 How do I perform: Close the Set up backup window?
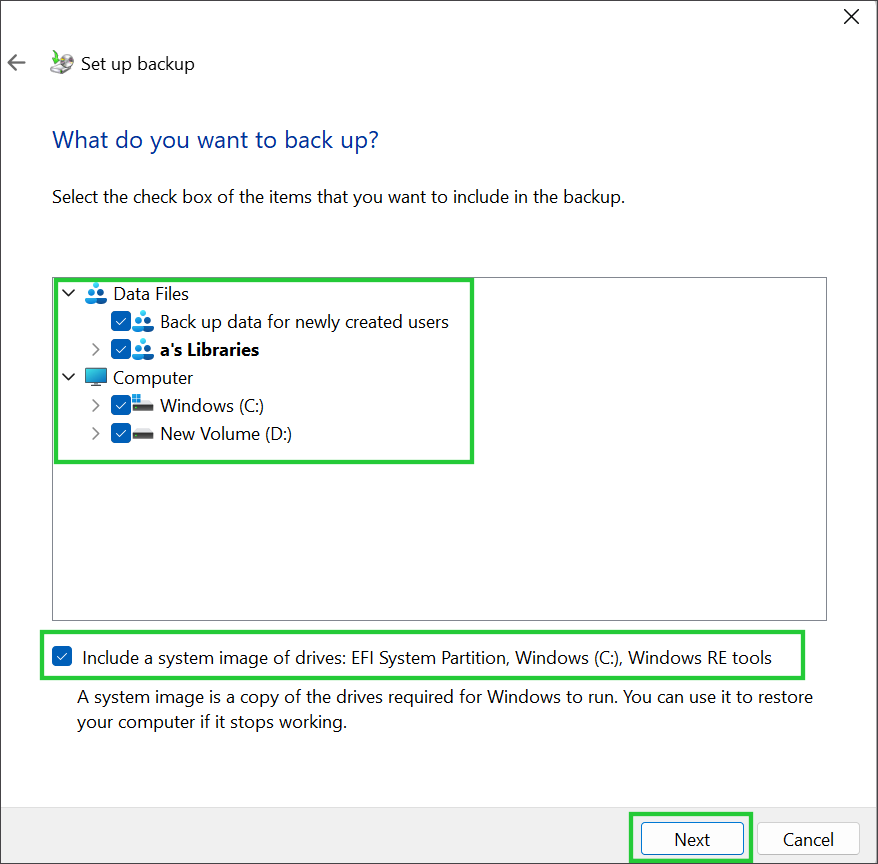(851, 17)
